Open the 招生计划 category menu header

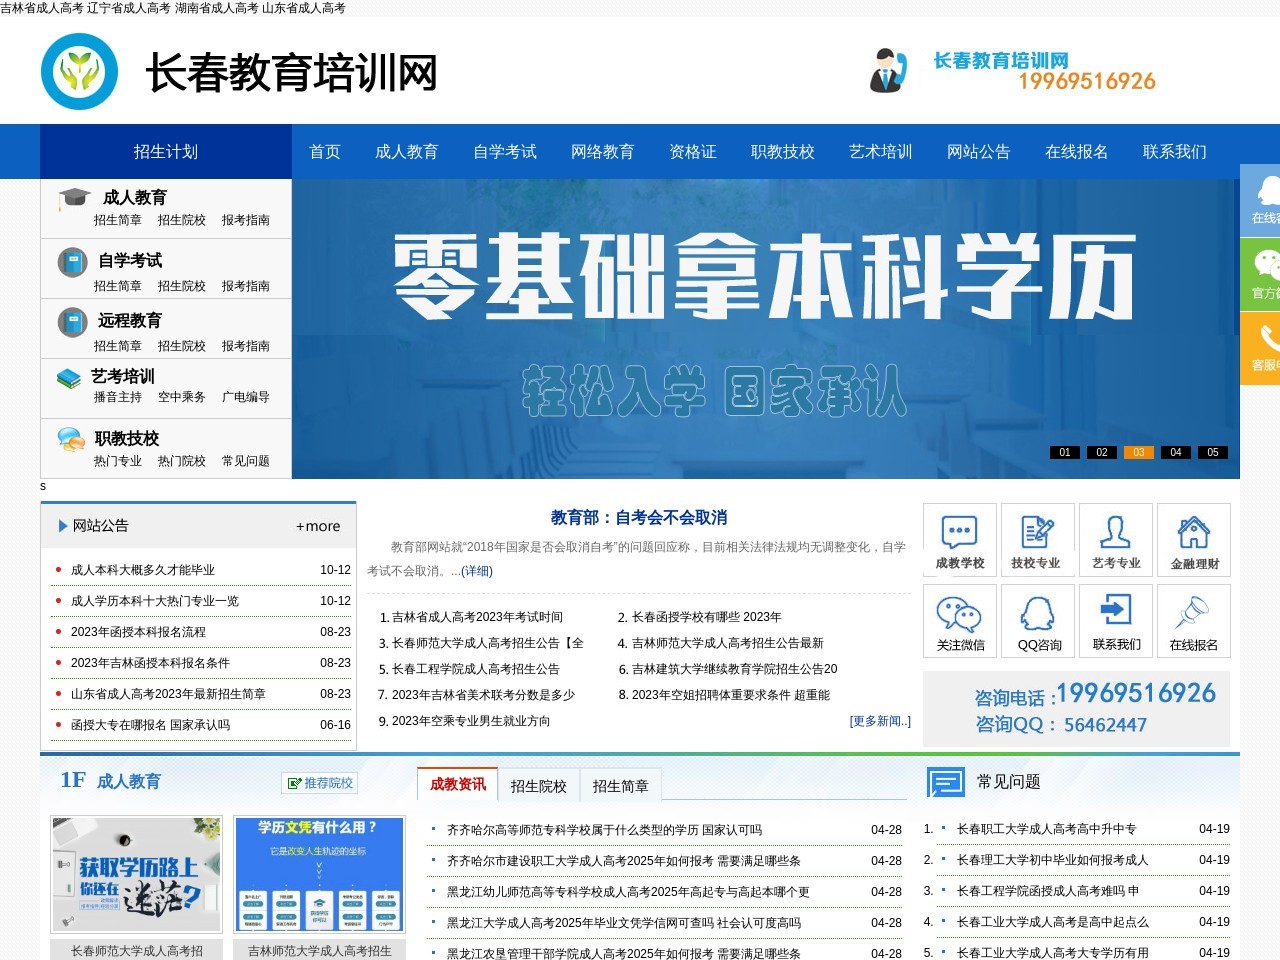166,152
